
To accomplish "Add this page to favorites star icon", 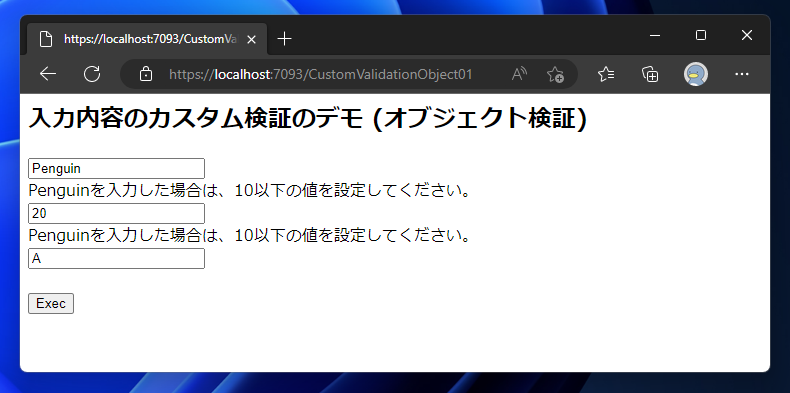I will click(x=555, y=74).
